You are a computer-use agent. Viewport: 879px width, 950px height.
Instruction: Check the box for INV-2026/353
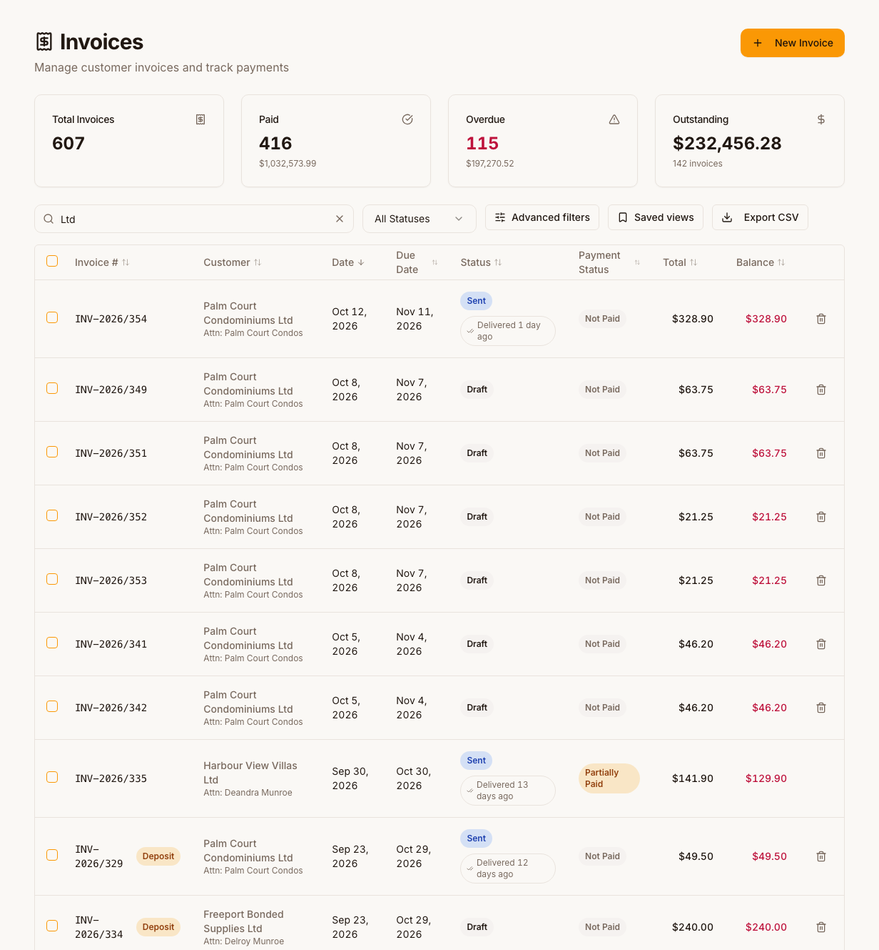tap(52, 579)
